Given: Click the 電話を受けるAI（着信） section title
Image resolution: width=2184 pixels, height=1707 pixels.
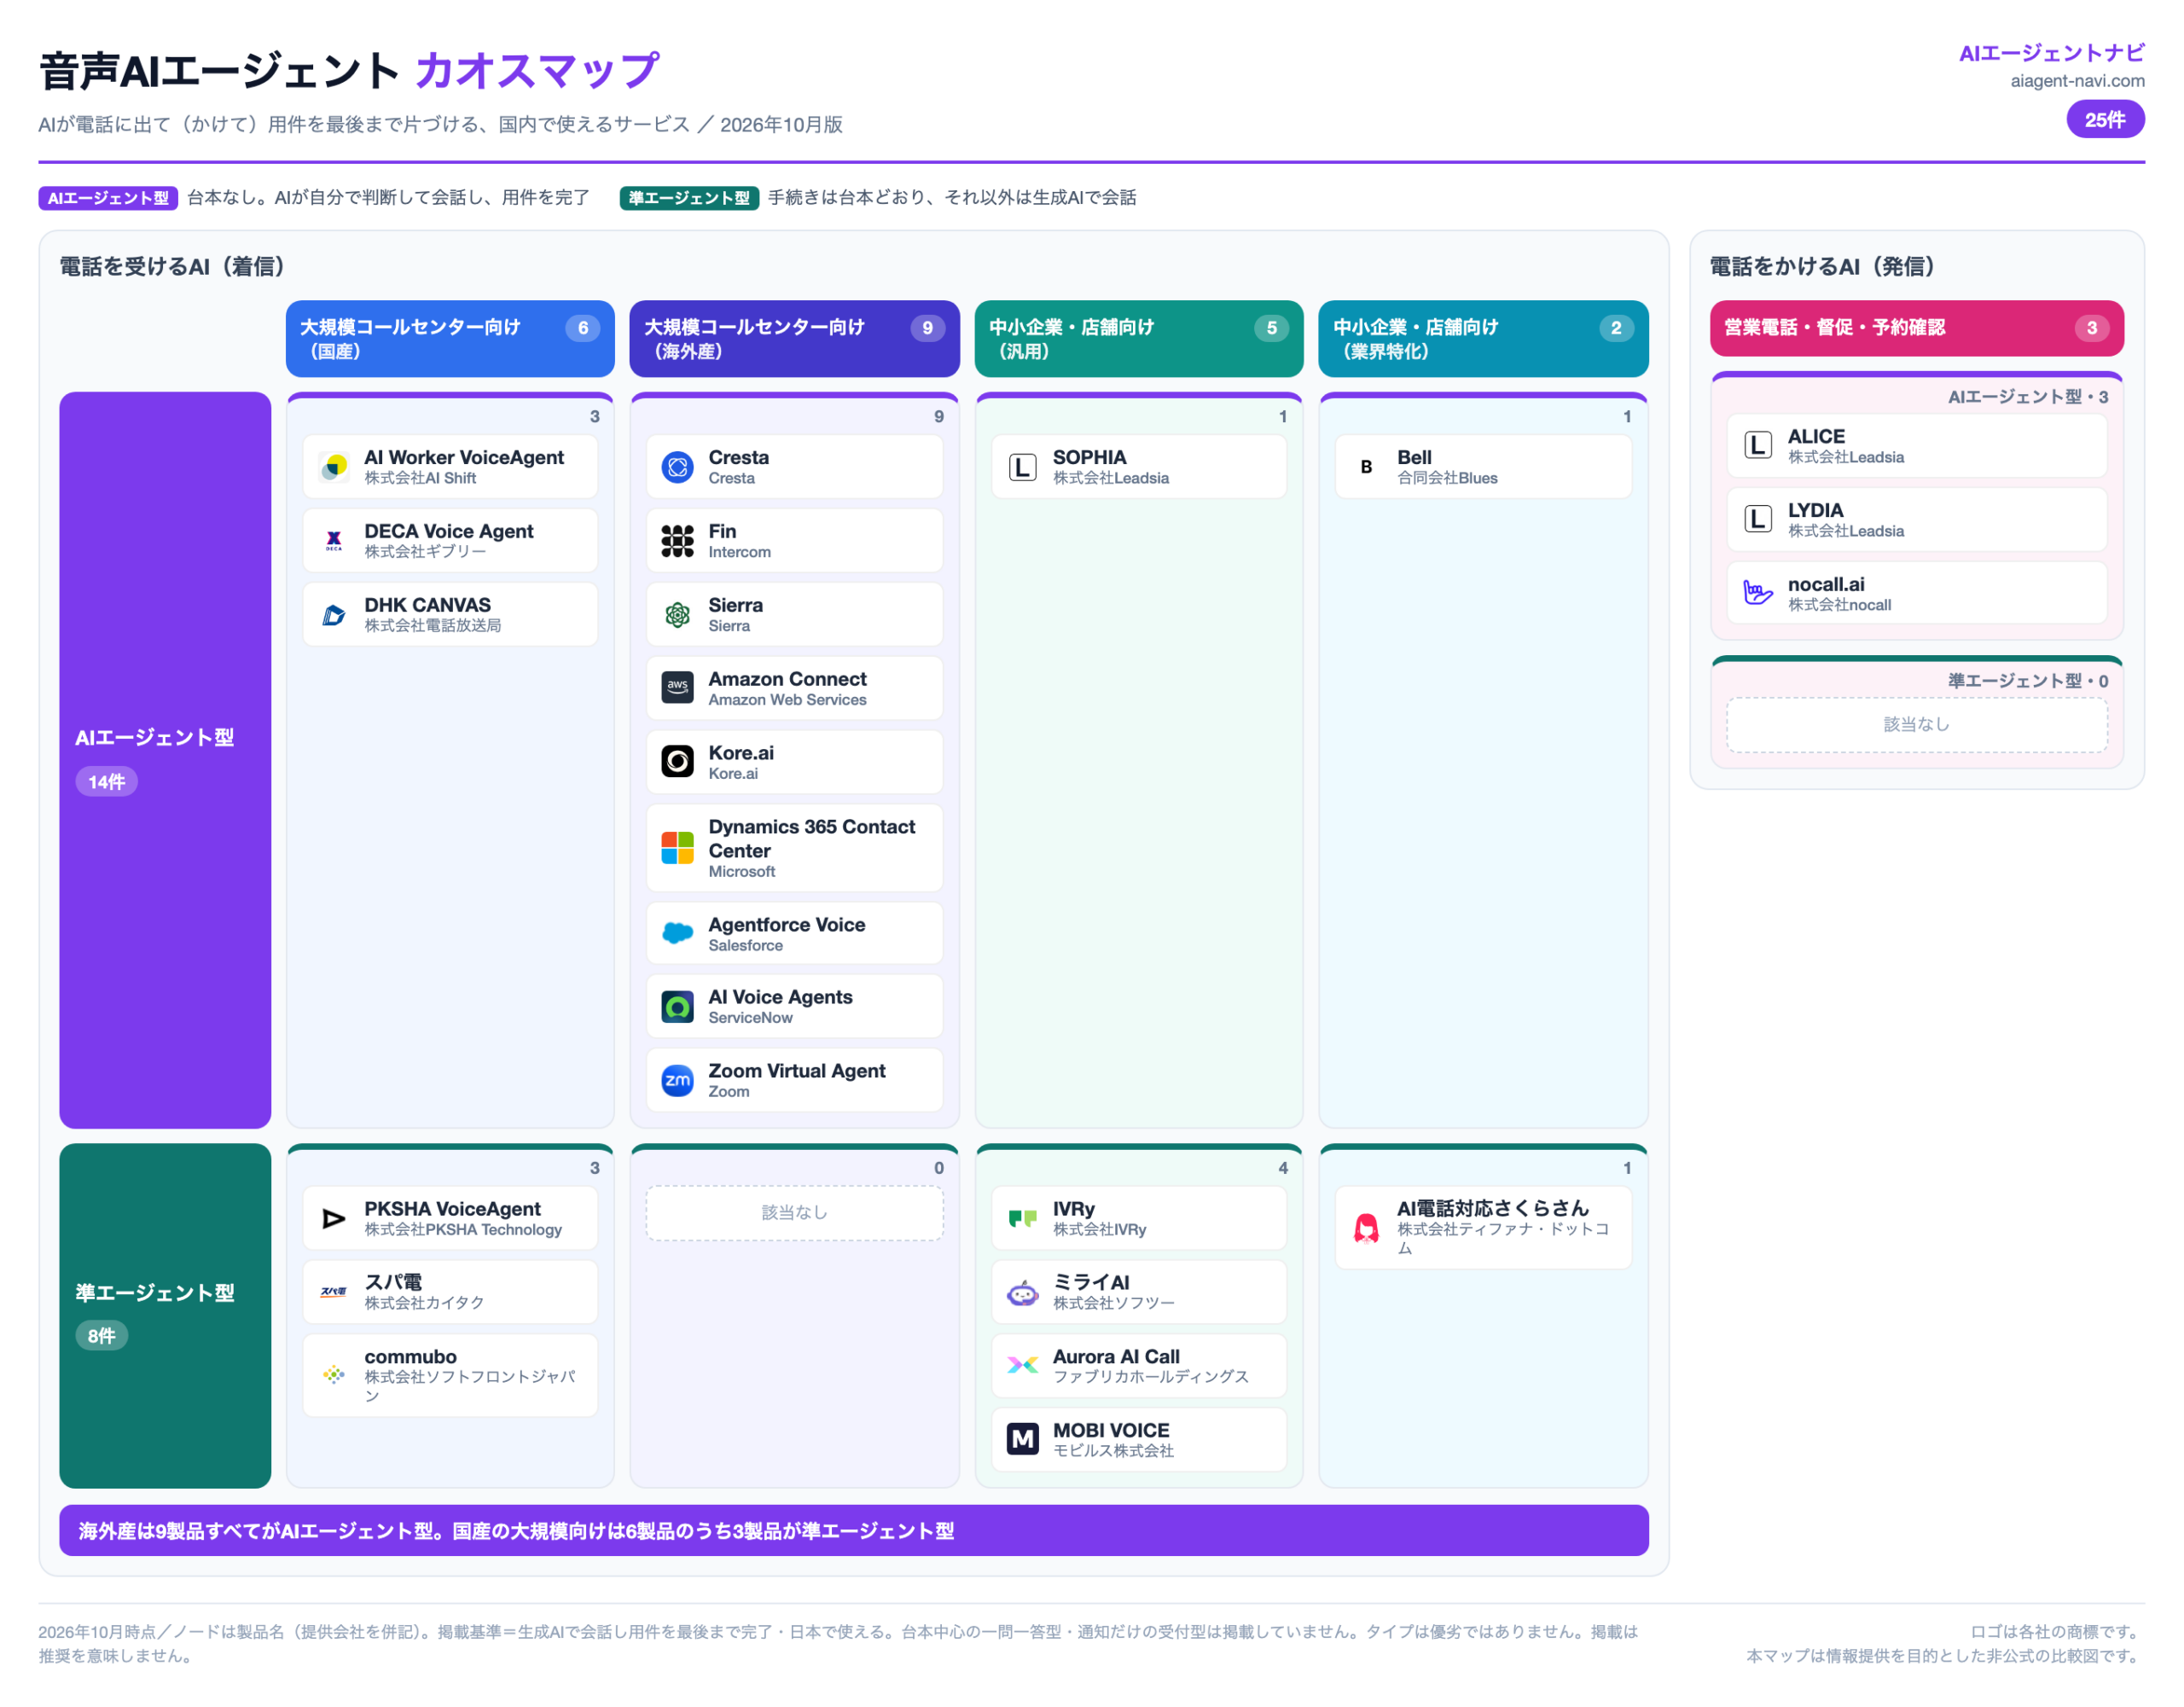Looking at the screenshot, I should click(172, 266).
